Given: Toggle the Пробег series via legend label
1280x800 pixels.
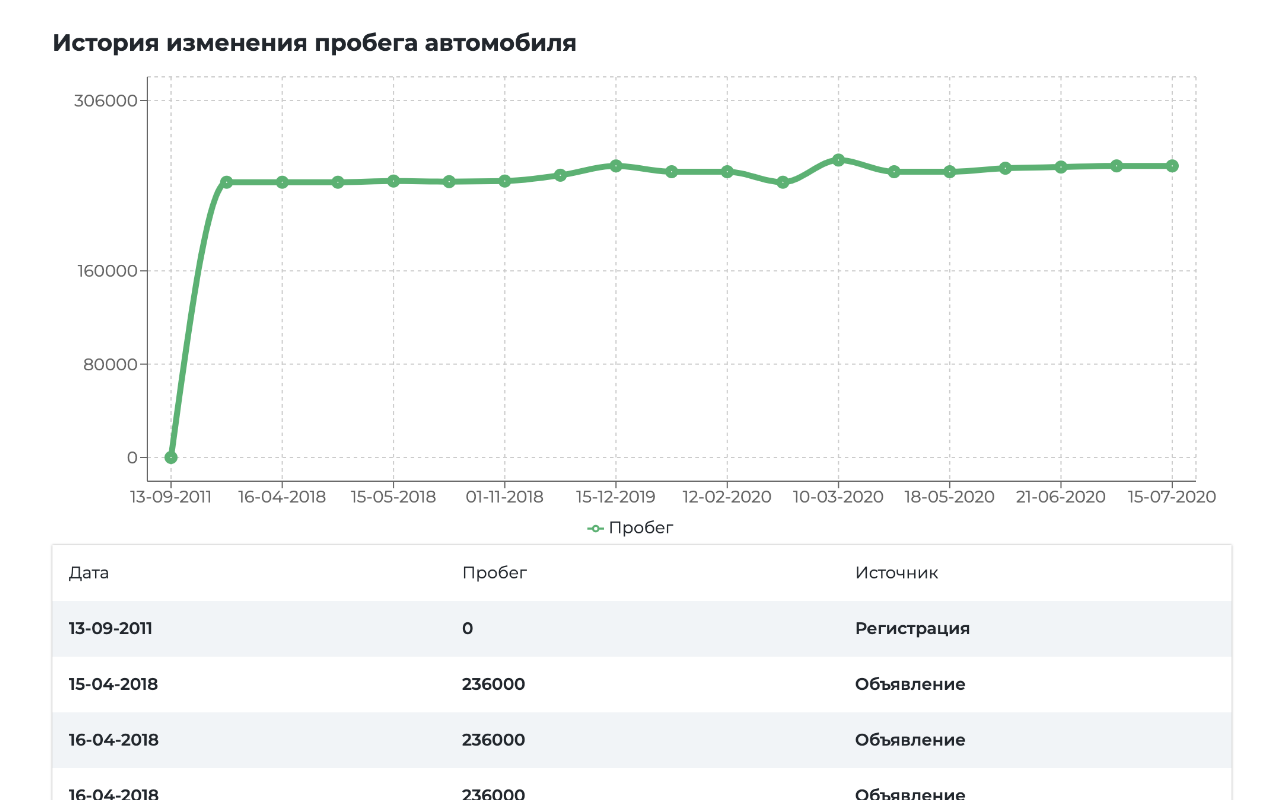Looking at the screenshot, I should pos(641,528).
